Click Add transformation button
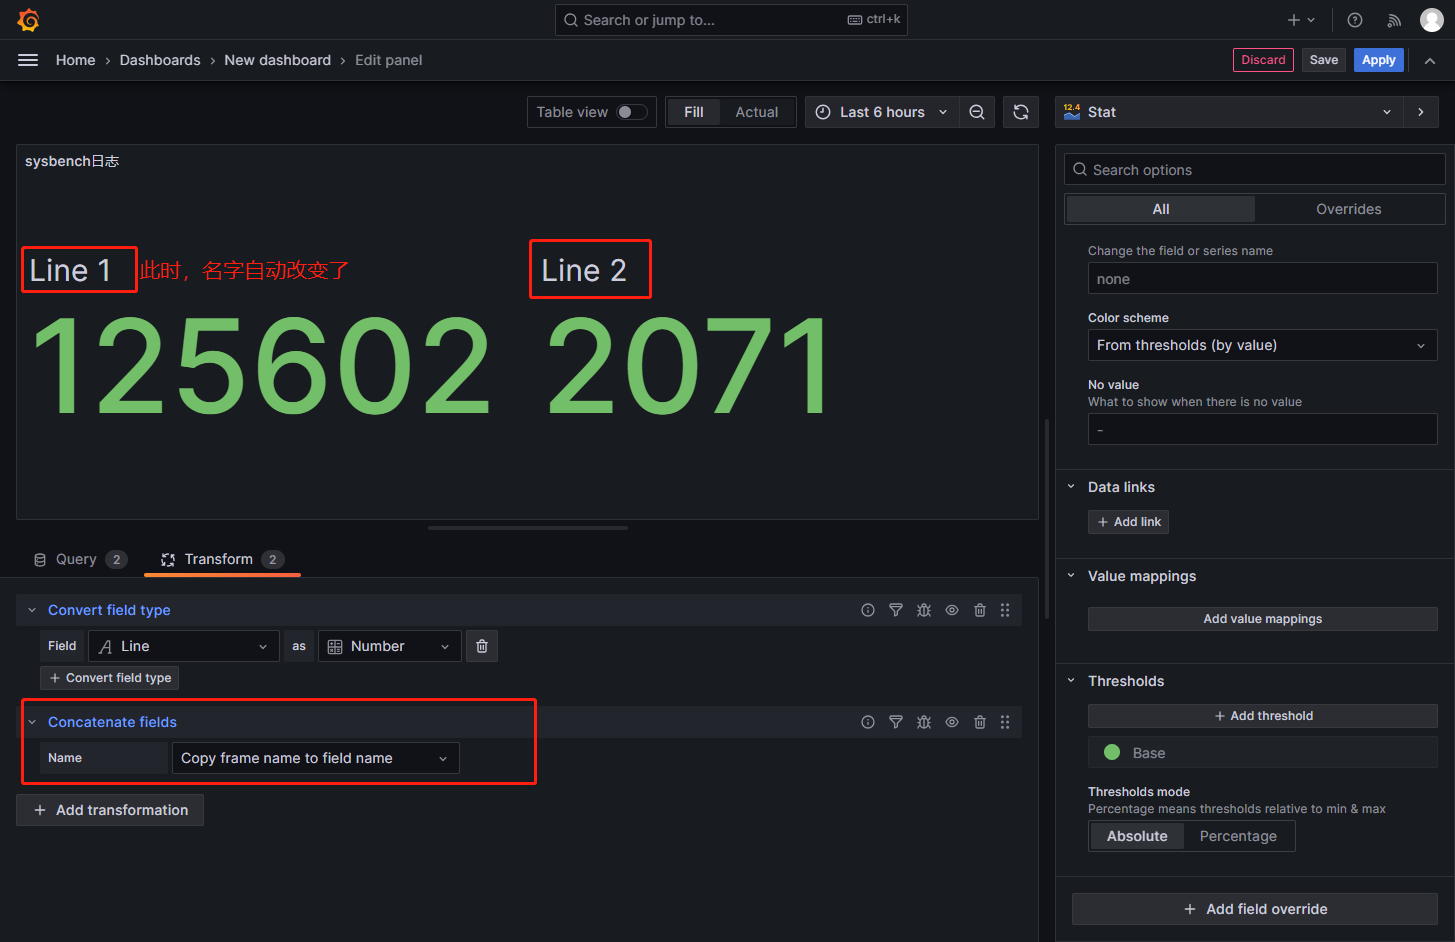Screen dimensions: 1455x942 click(110, 810)
